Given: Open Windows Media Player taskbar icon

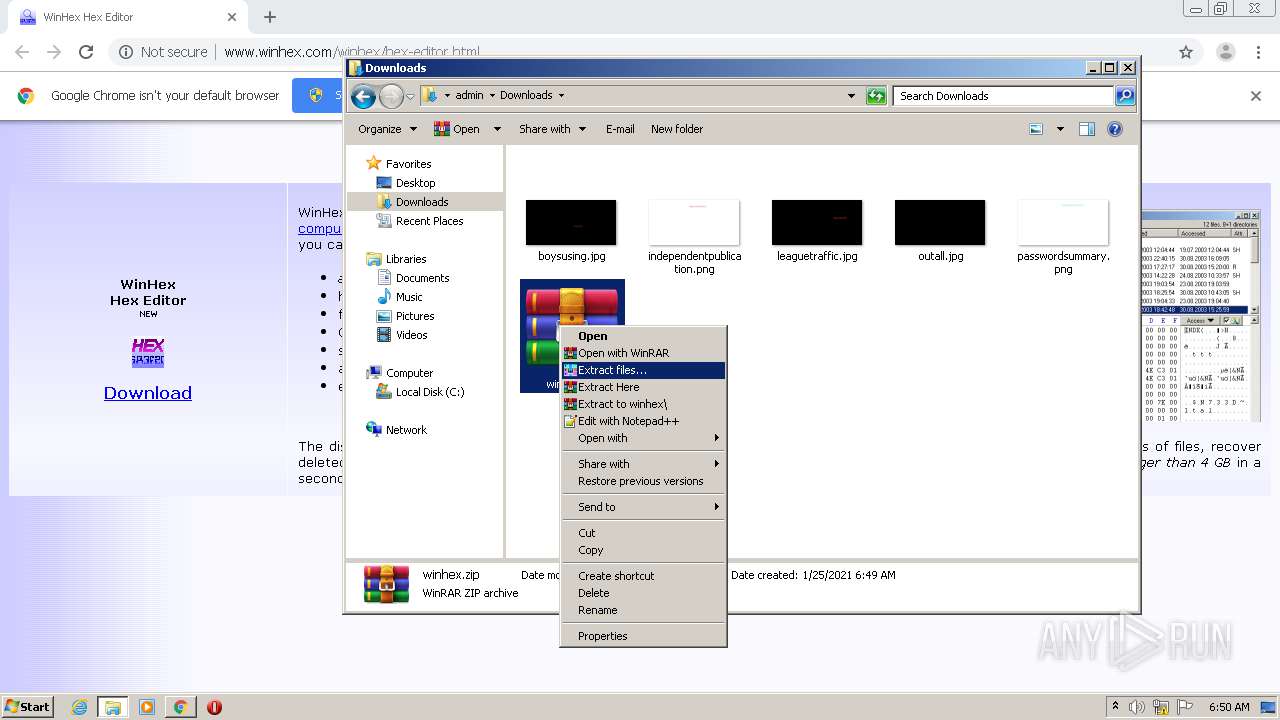Looking at the screenshot, I should 146,707.
